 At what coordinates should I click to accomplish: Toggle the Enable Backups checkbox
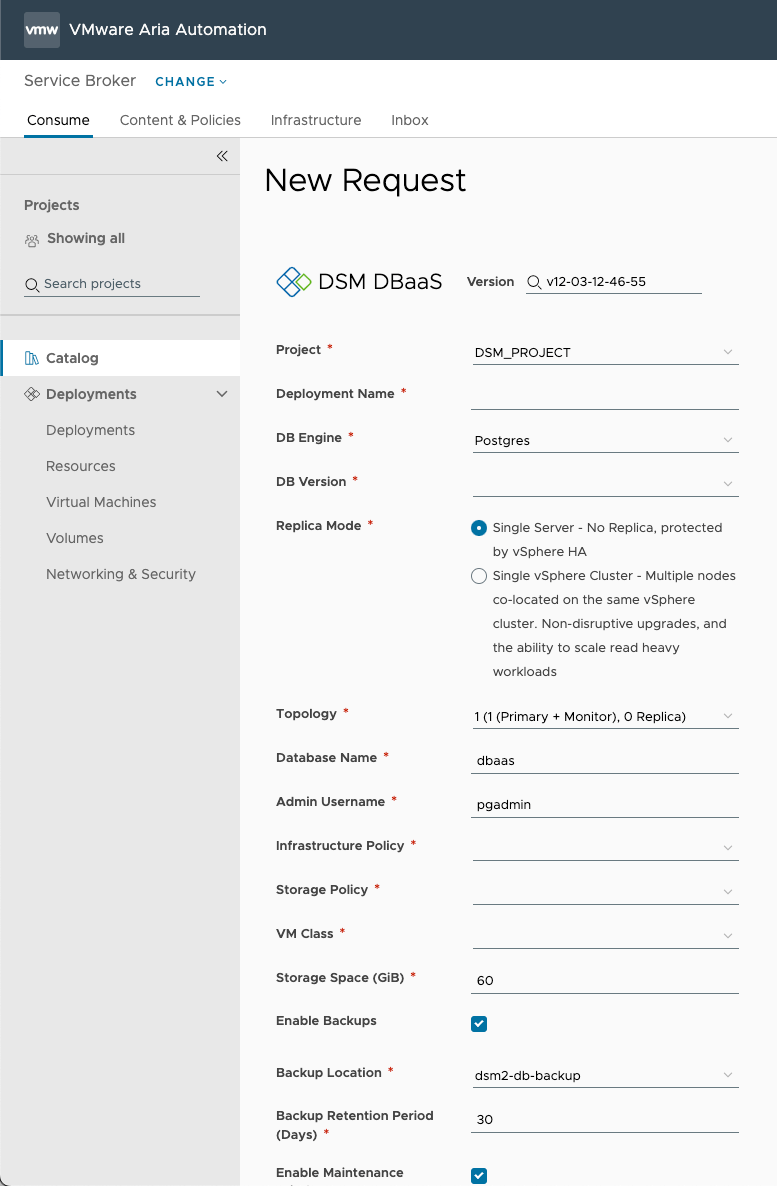click(479, 1024)
